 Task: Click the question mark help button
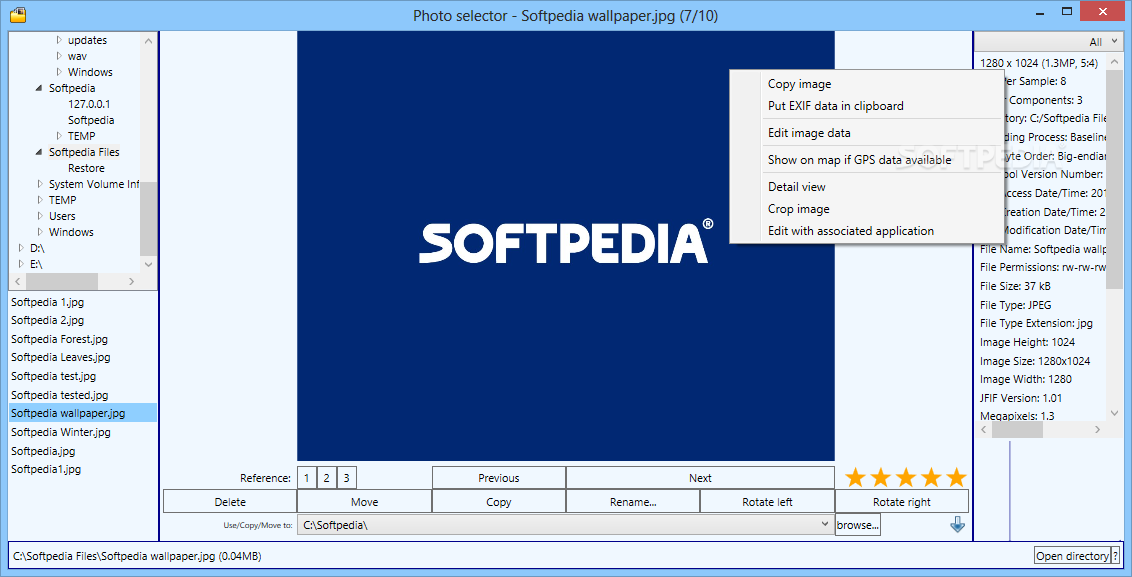pyautogui.click(x=1115, y=555)
